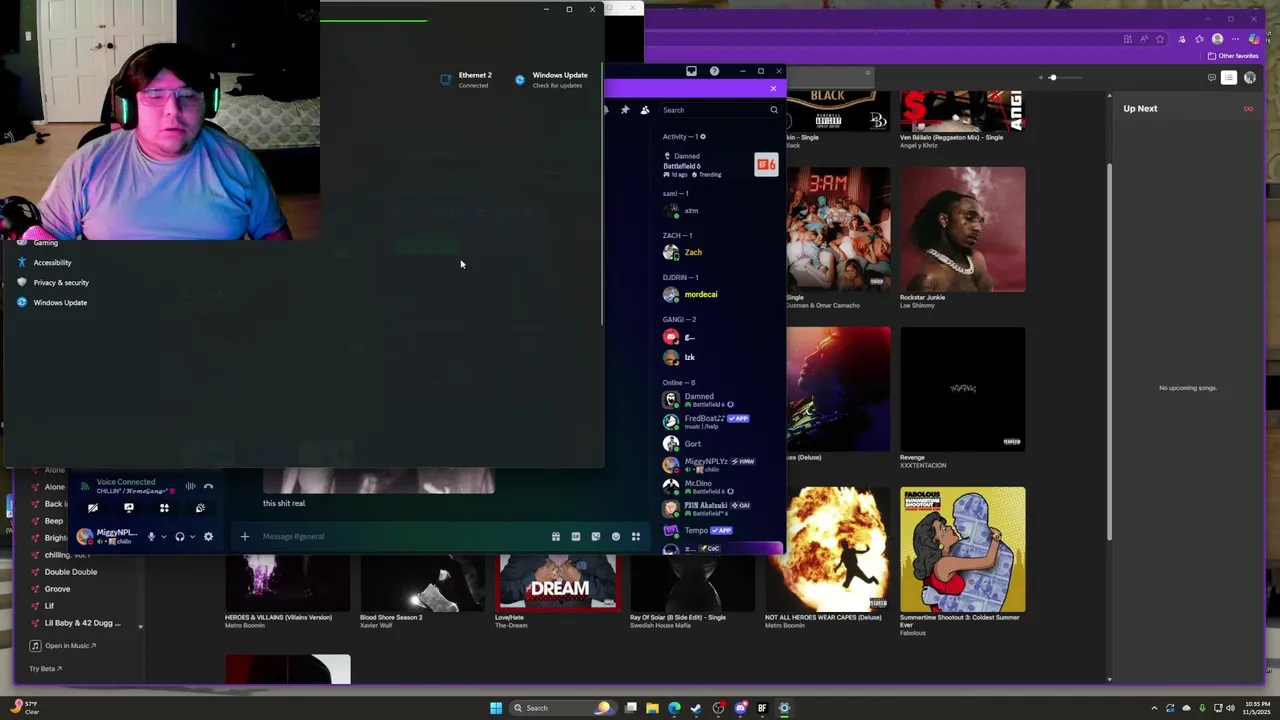1280x720 pixels.
Task: Toggle Discord noise suppression waveform icon
Action: point(190,486)
